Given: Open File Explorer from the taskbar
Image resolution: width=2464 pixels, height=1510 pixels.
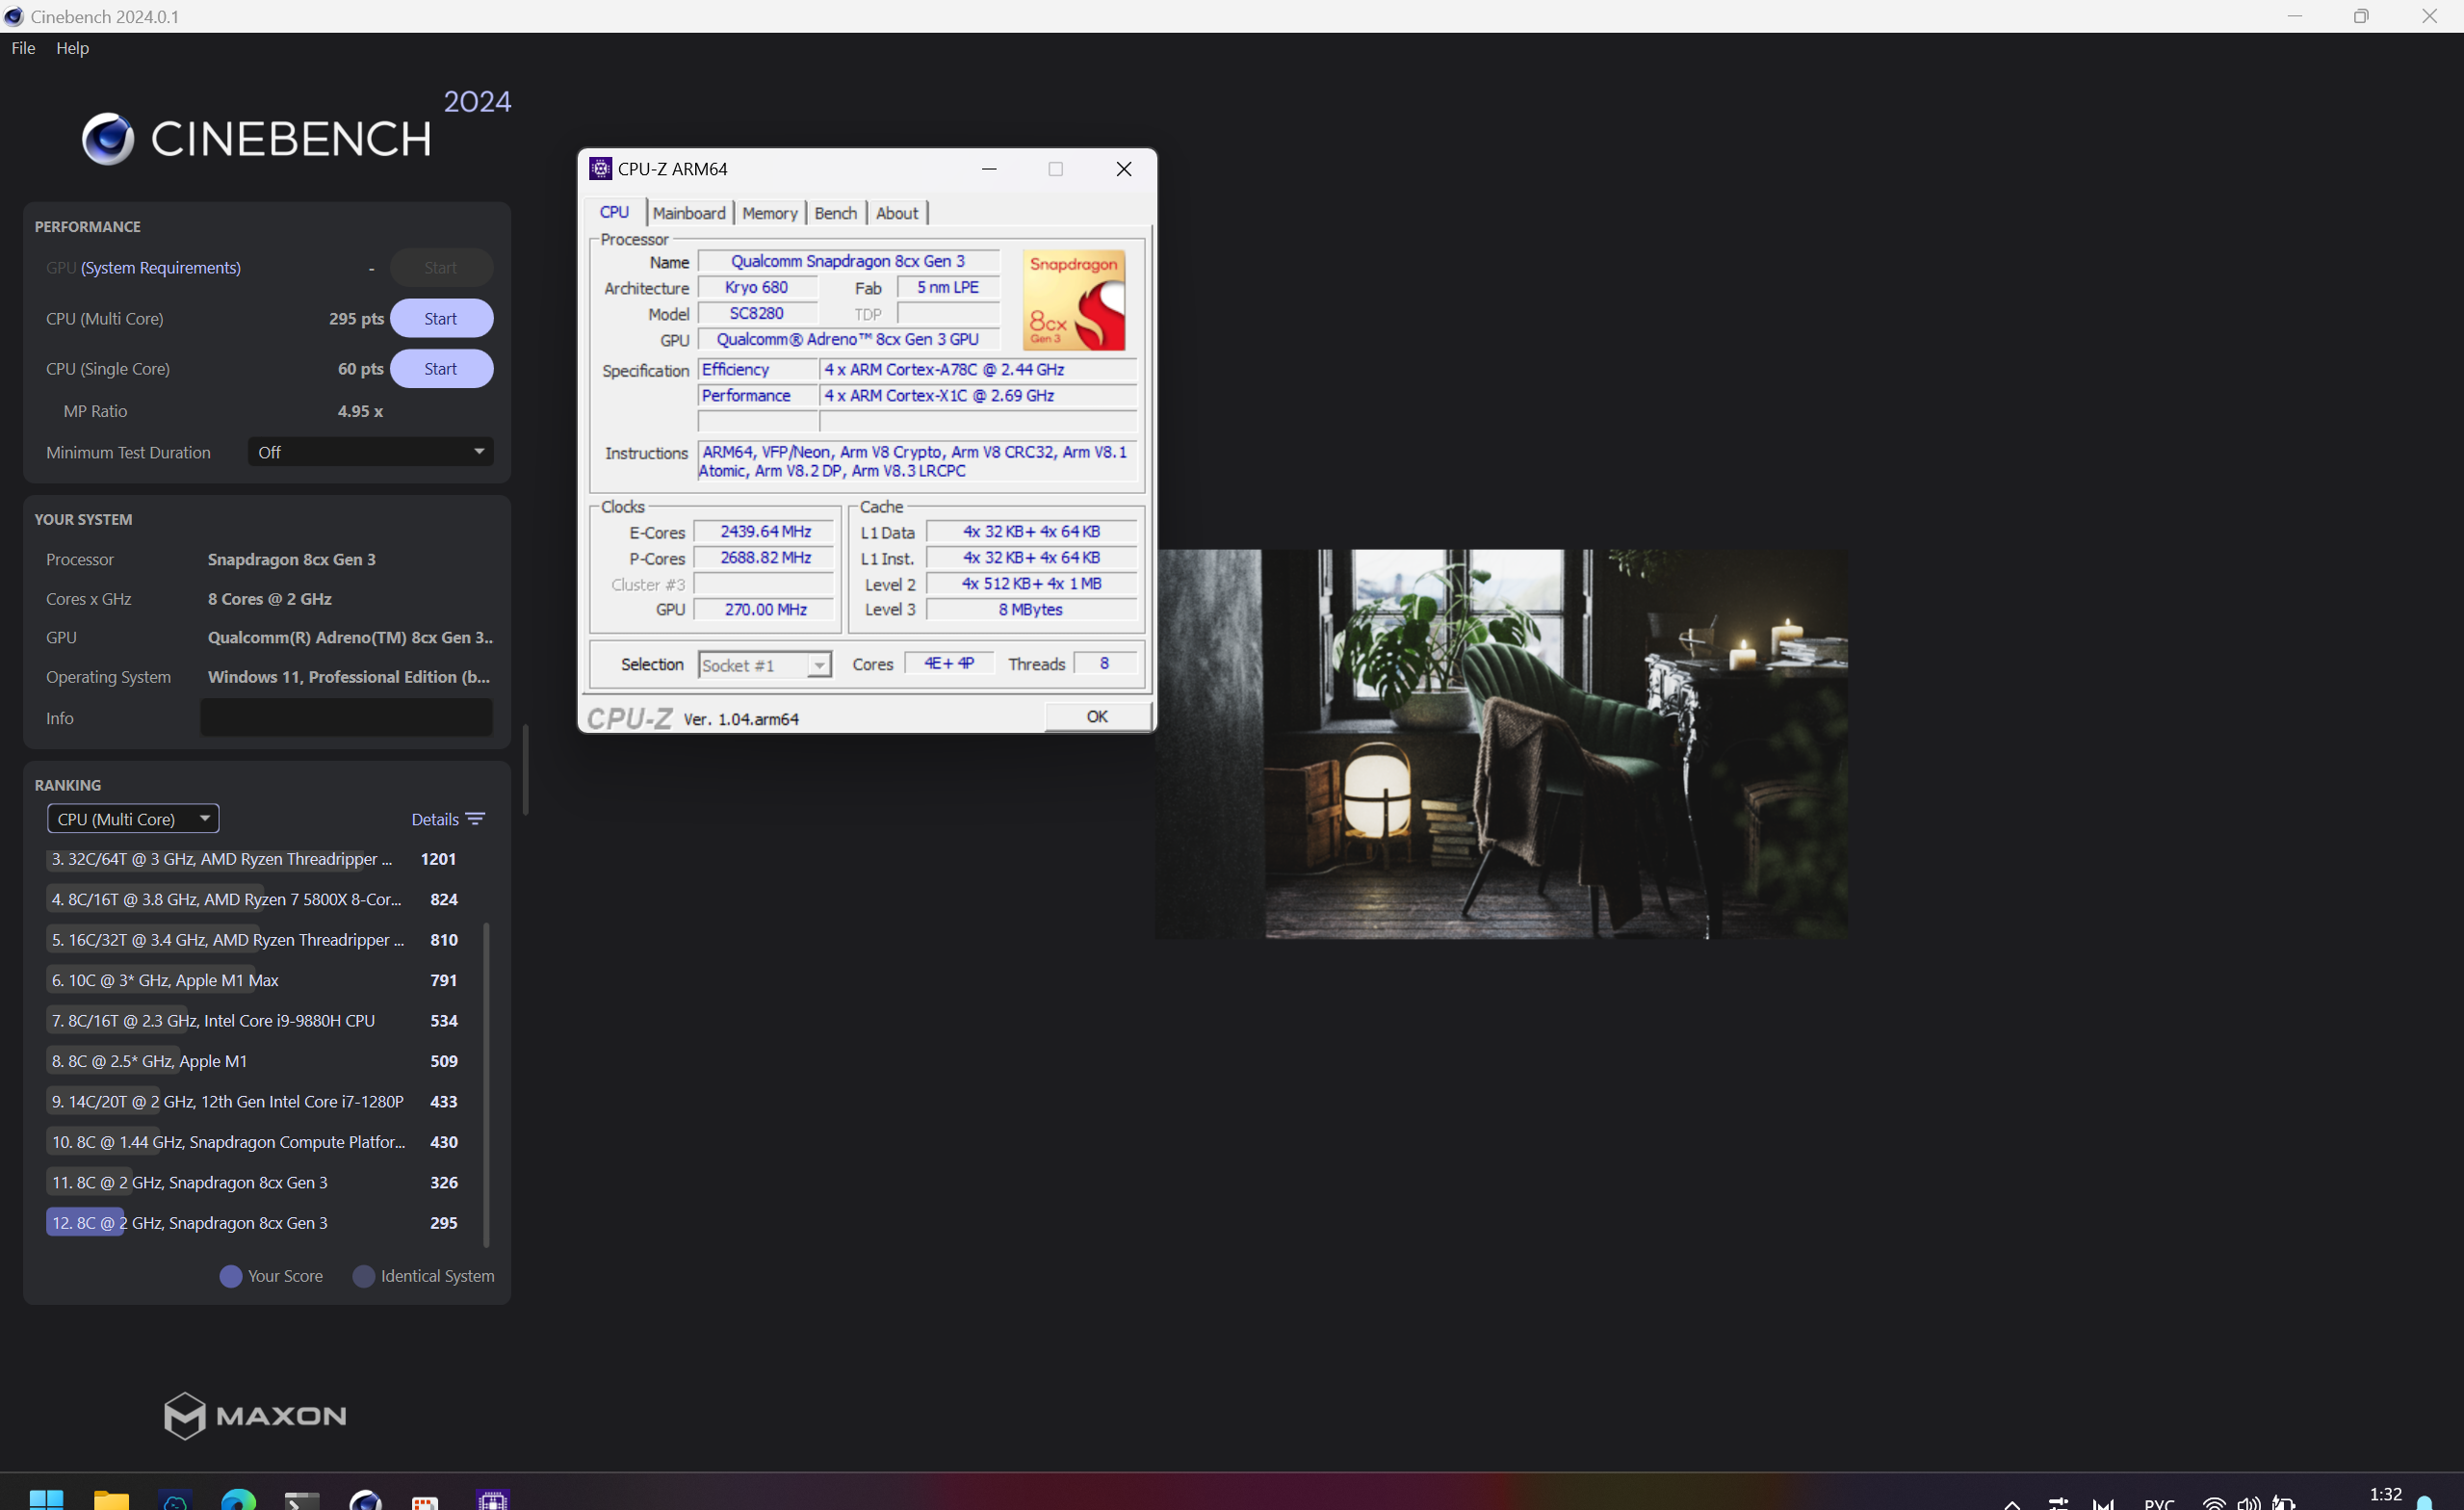Looking at the screenshot, I should click(x=111, y=1499).
